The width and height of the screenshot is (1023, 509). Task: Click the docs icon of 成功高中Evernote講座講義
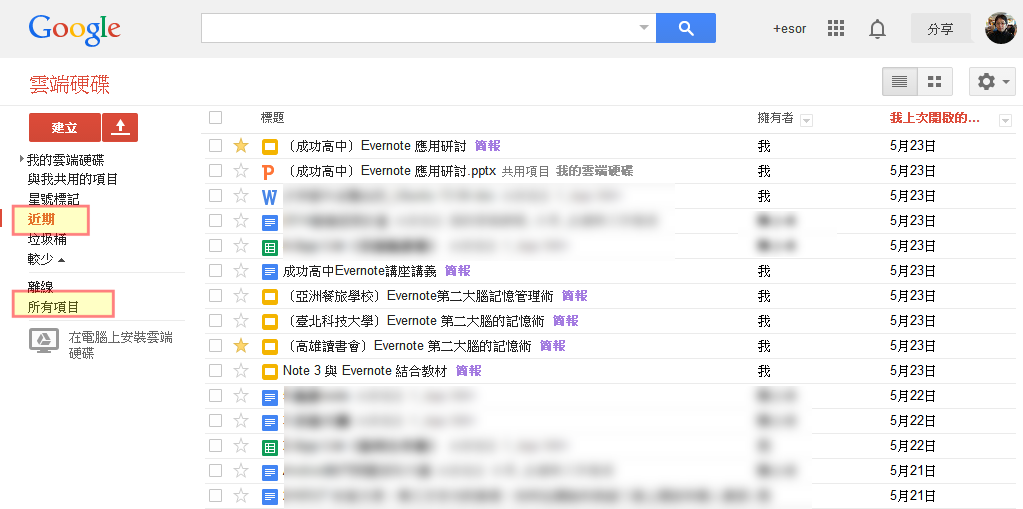pos(269,271)
